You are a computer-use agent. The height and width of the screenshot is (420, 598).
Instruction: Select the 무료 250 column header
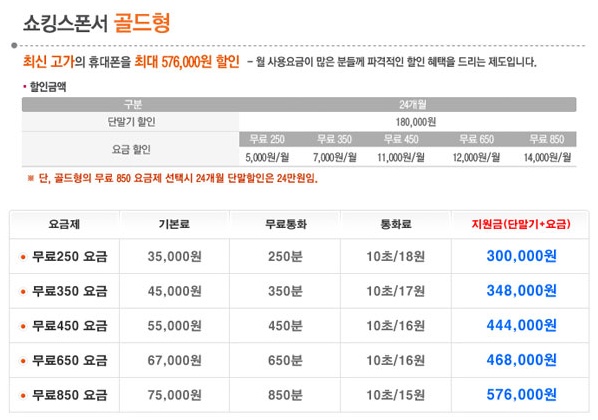click(x=267, y=139)
